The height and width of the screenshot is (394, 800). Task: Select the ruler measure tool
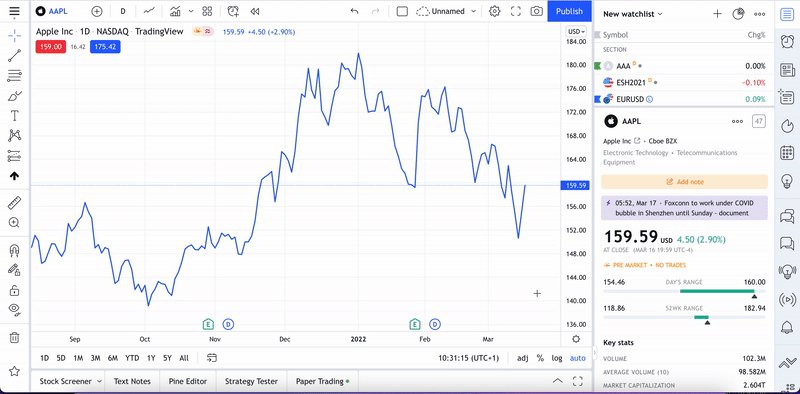[14, 203]
